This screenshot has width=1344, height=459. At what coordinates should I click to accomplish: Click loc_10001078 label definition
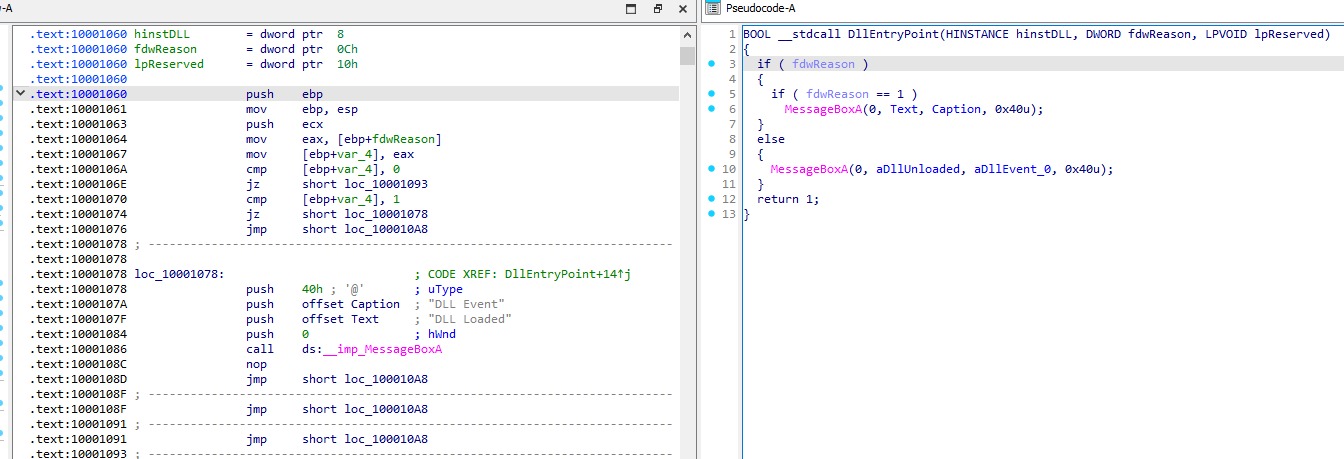pyautogui.click(x=179, y=274)
